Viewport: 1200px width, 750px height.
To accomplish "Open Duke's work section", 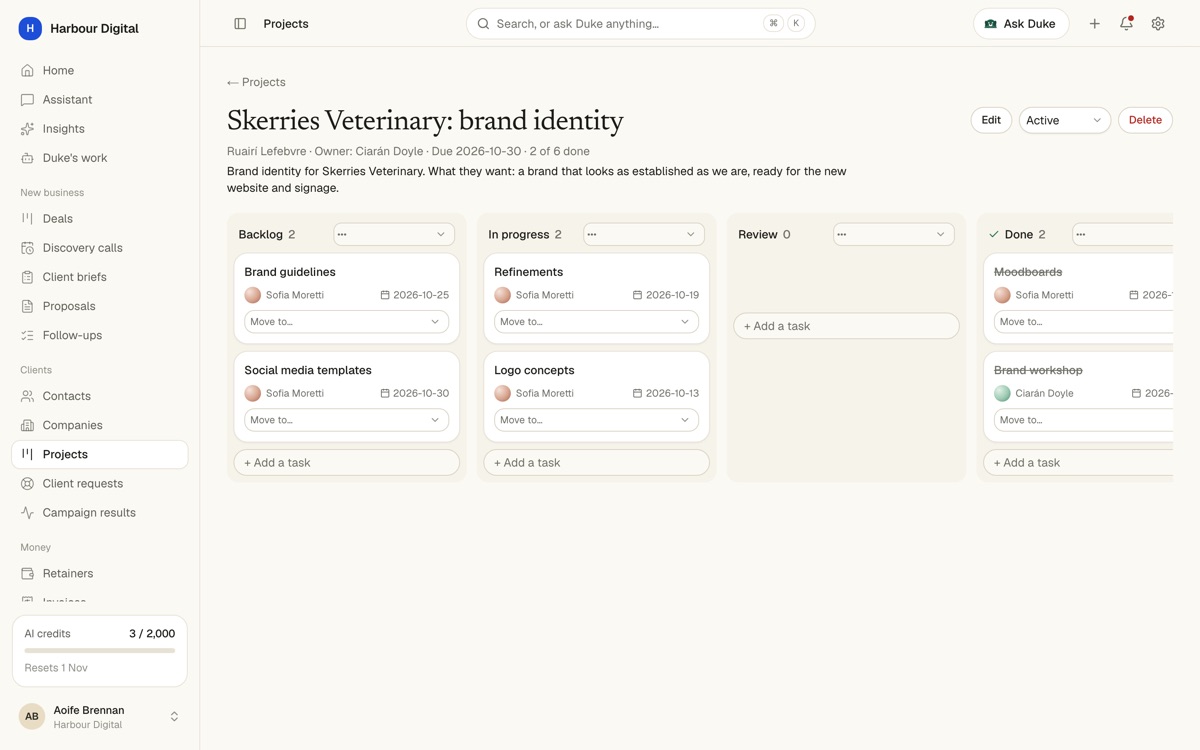I will [100, 158].
